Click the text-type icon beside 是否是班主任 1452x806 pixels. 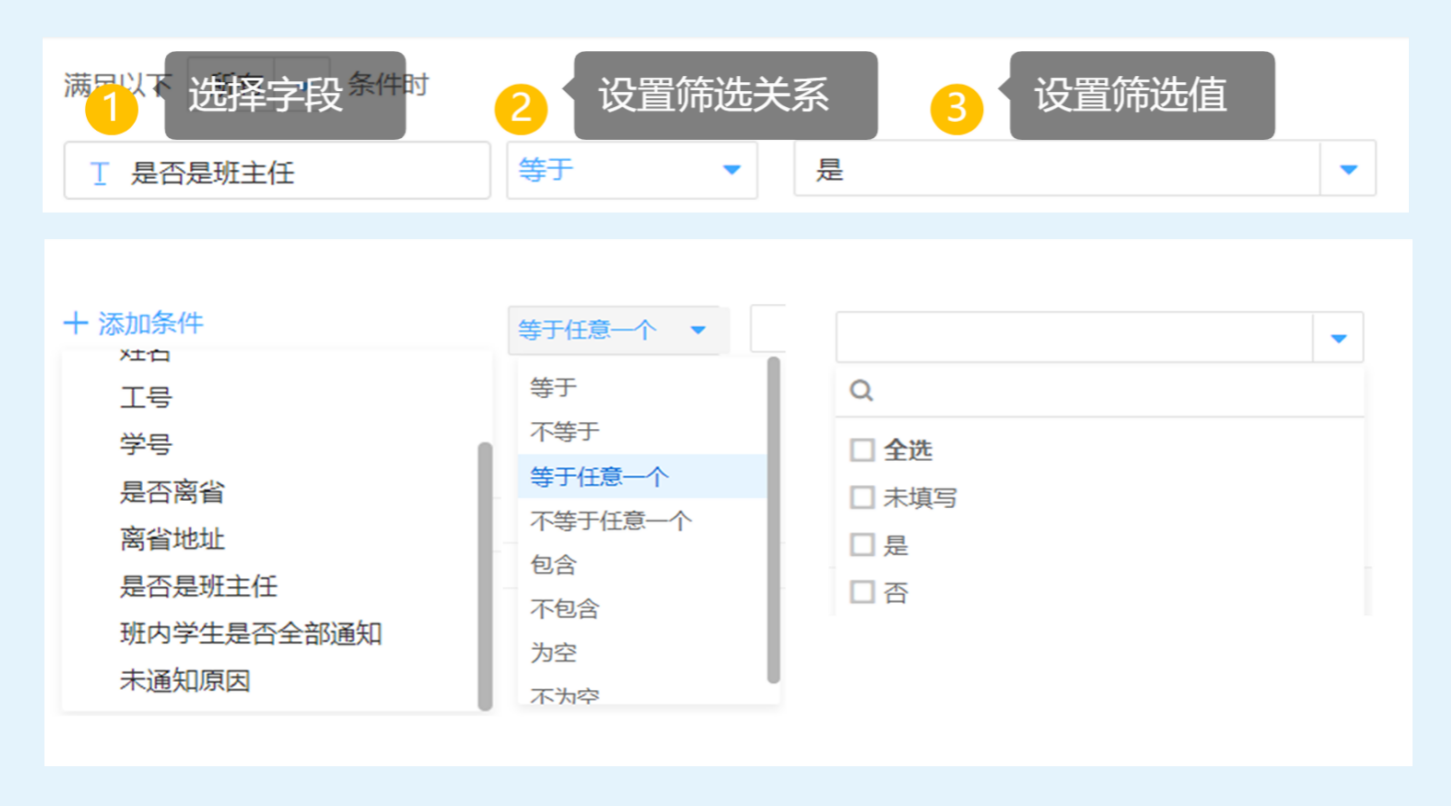coord(99,173)
